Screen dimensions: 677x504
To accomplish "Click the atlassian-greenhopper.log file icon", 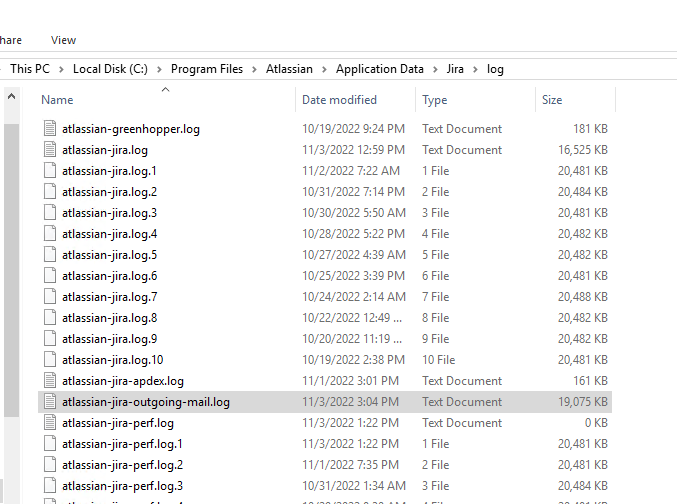I will coord(50,128).
